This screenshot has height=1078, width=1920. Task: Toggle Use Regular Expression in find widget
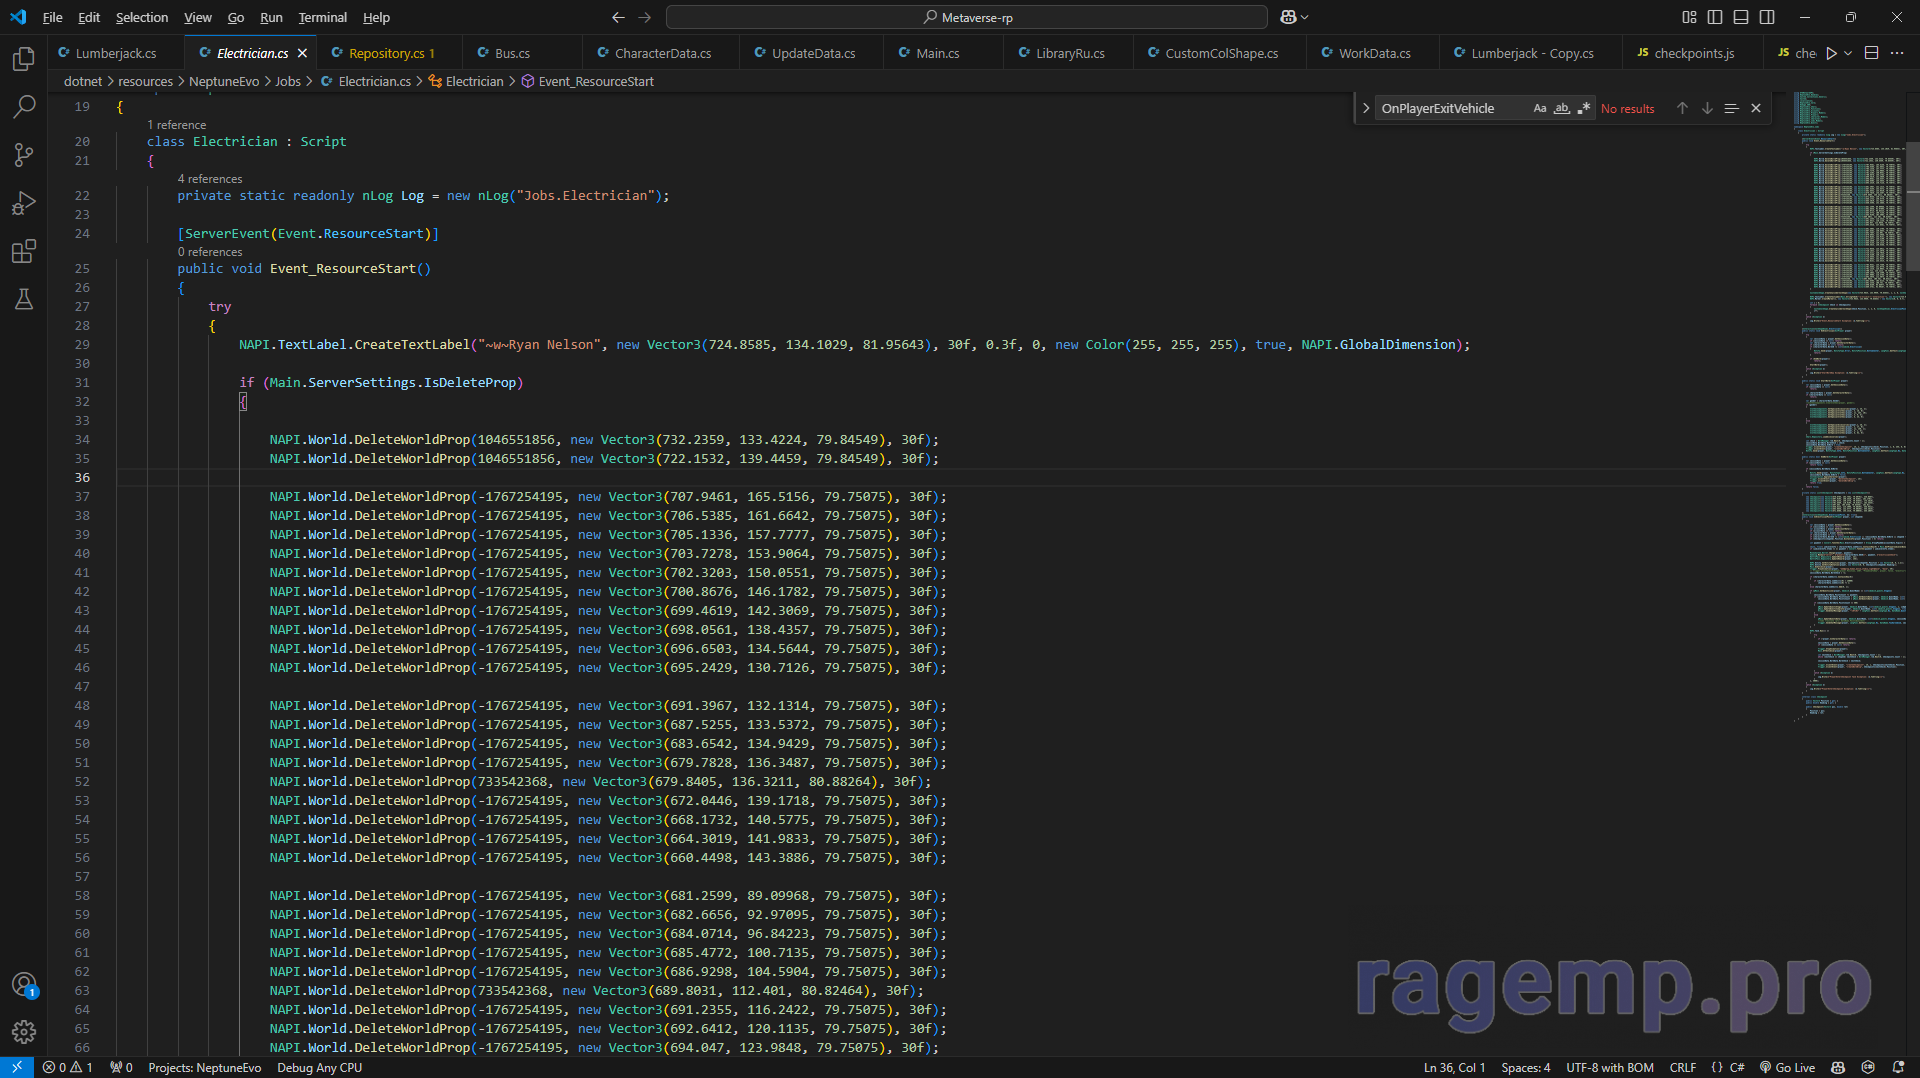[x=1583, y=108]
